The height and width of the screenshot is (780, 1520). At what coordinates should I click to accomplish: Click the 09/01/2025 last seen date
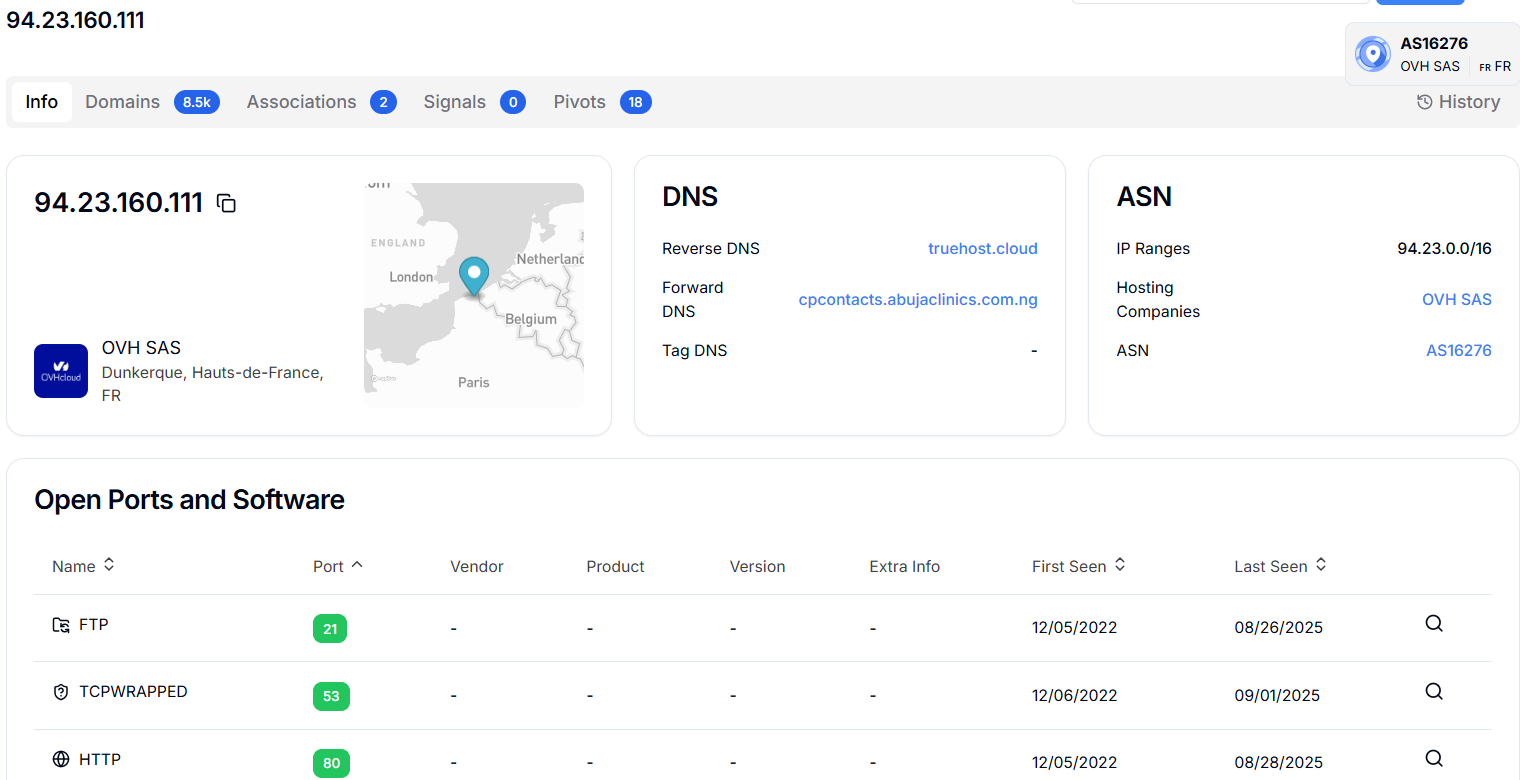point(1277,696)
